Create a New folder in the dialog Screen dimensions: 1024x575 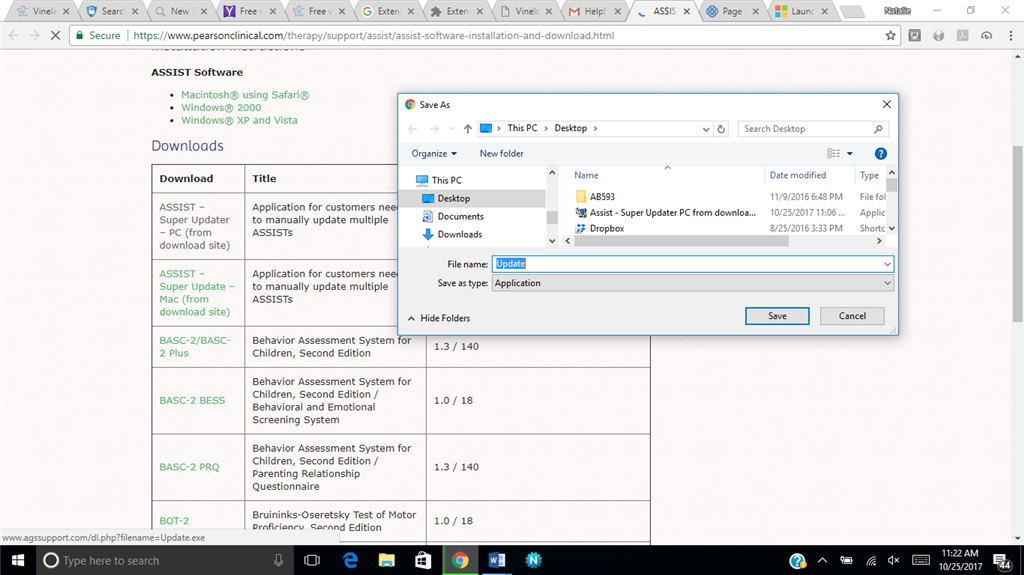point(502,154)
